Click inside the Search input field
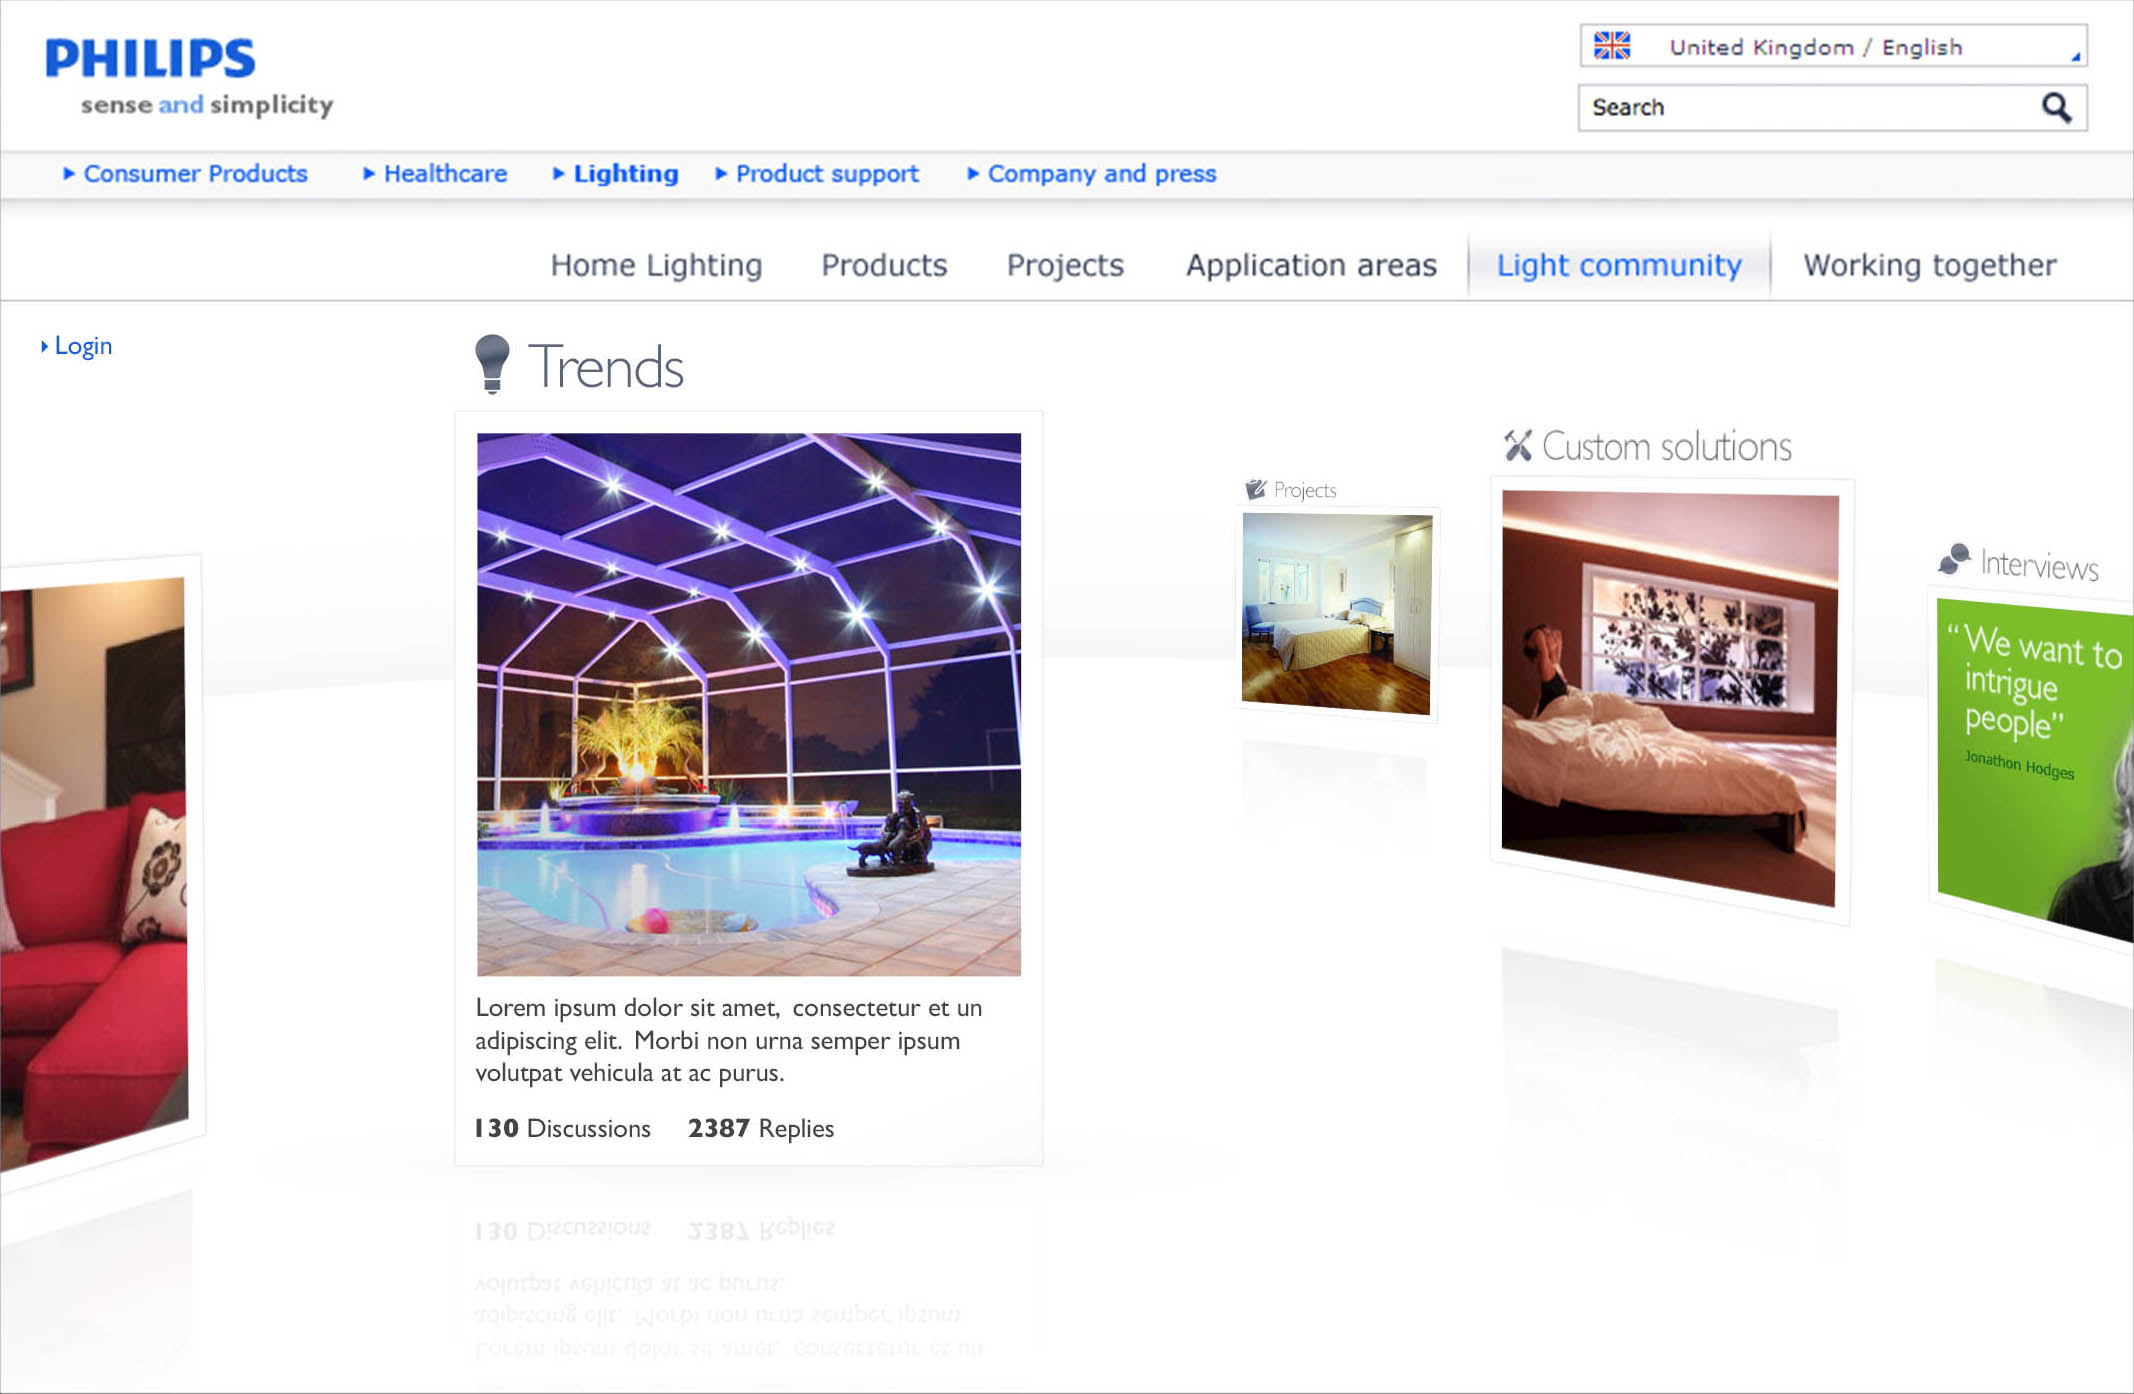This screenshot has height=1394, width=2134. click(x=1800, y=108)
